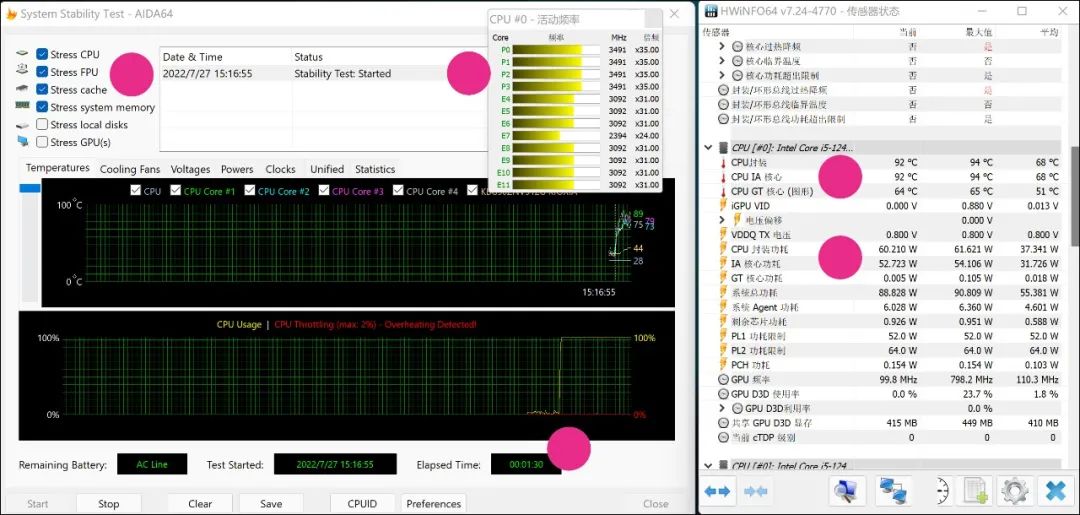The image size is (1080, 515).
Task: Enable the Stress GPU(s) checkbox
Action: [42, 142]
